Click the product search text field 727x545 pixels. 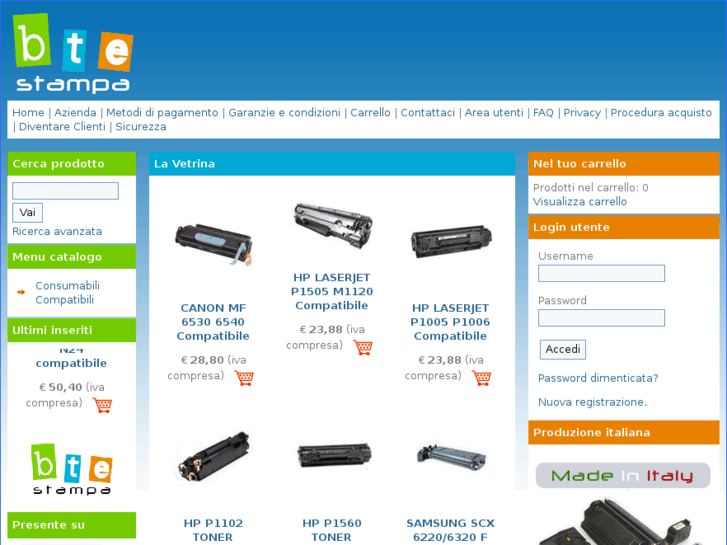point(65,191)
